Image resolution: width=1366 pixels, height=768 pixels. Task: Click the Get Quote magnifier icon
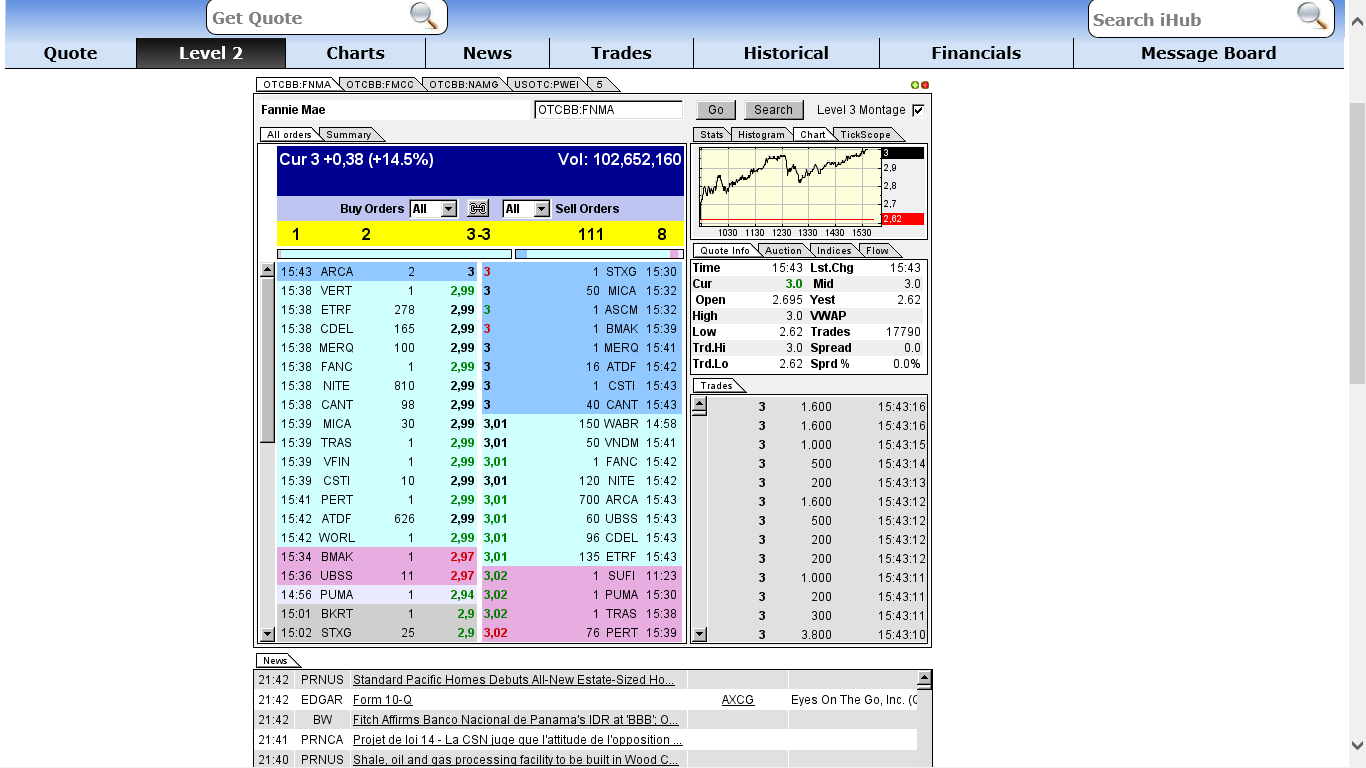click(424, 16)
